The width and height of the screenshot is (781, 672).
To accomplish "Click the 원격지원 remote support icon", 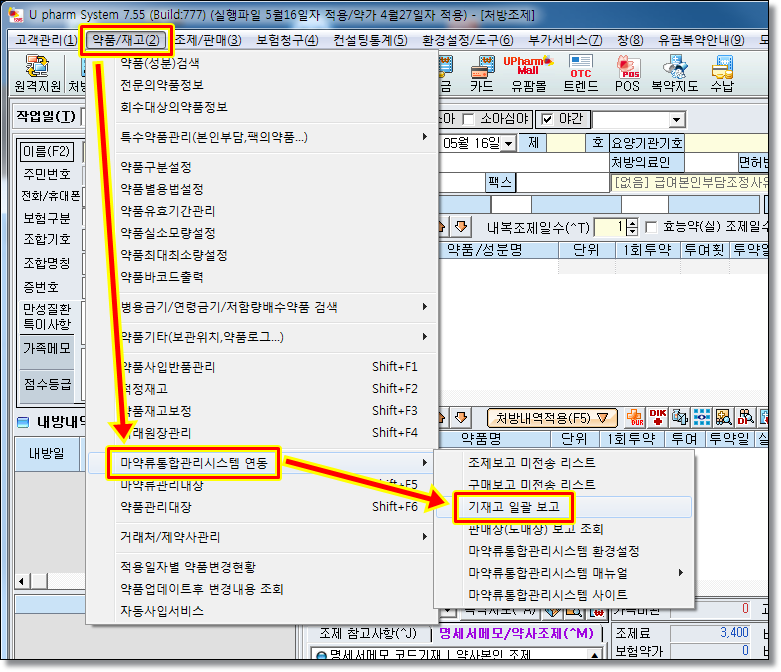I will (x=38, y=75).
